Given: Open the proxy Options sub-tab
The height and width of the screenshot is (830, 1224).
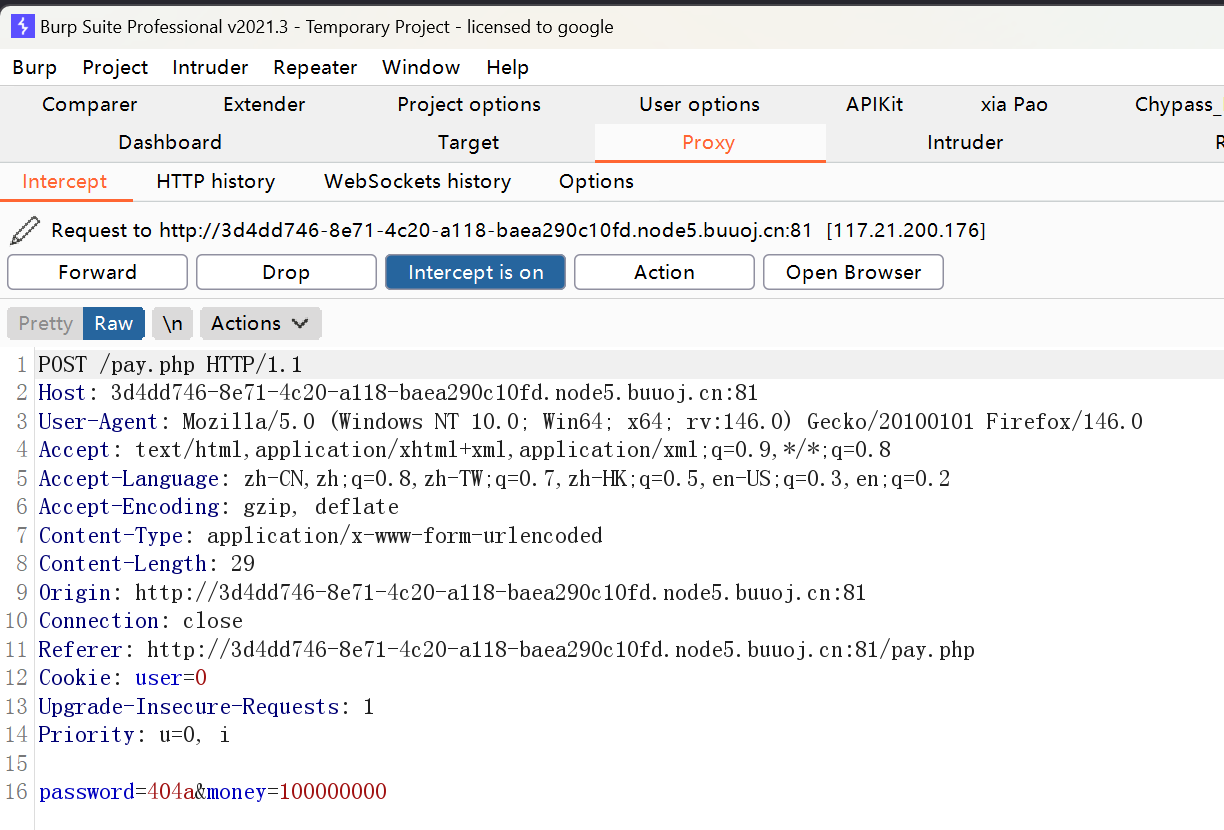Looking at the screenshot, I should [x=596, y=181].
